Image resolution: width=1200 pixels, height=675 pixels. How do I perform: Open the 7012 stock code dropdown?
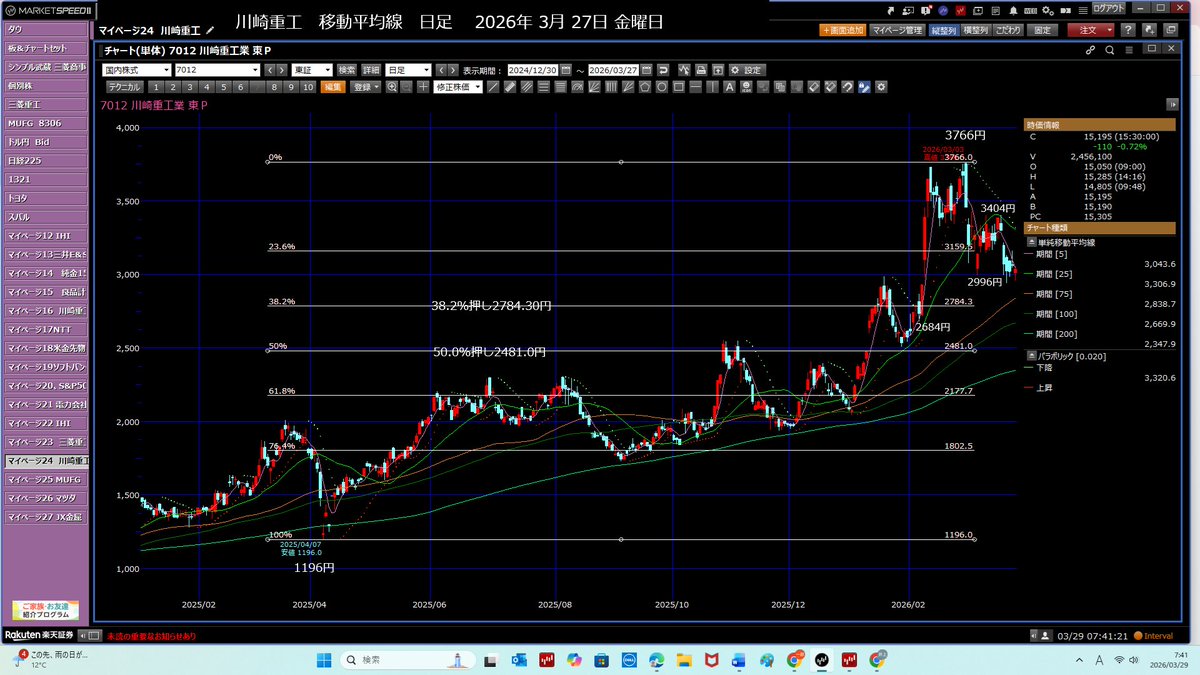click(x=216, y=70)
